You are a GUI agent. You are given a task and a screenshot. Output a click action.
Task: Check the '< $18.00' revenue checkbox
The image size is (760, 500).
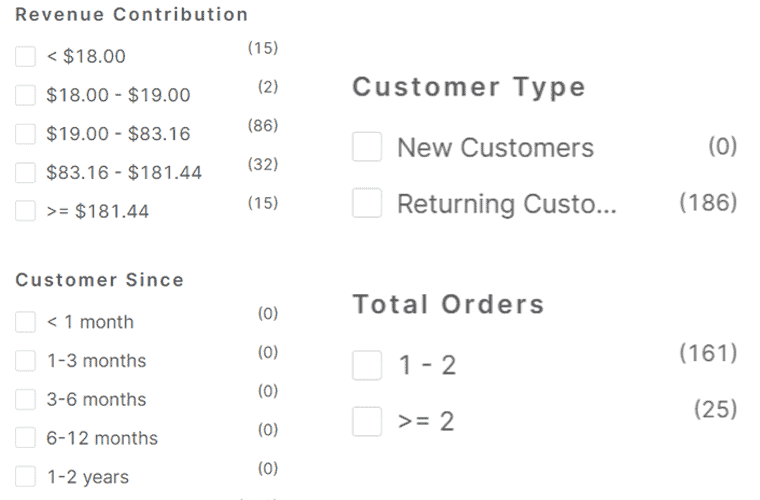26,57
